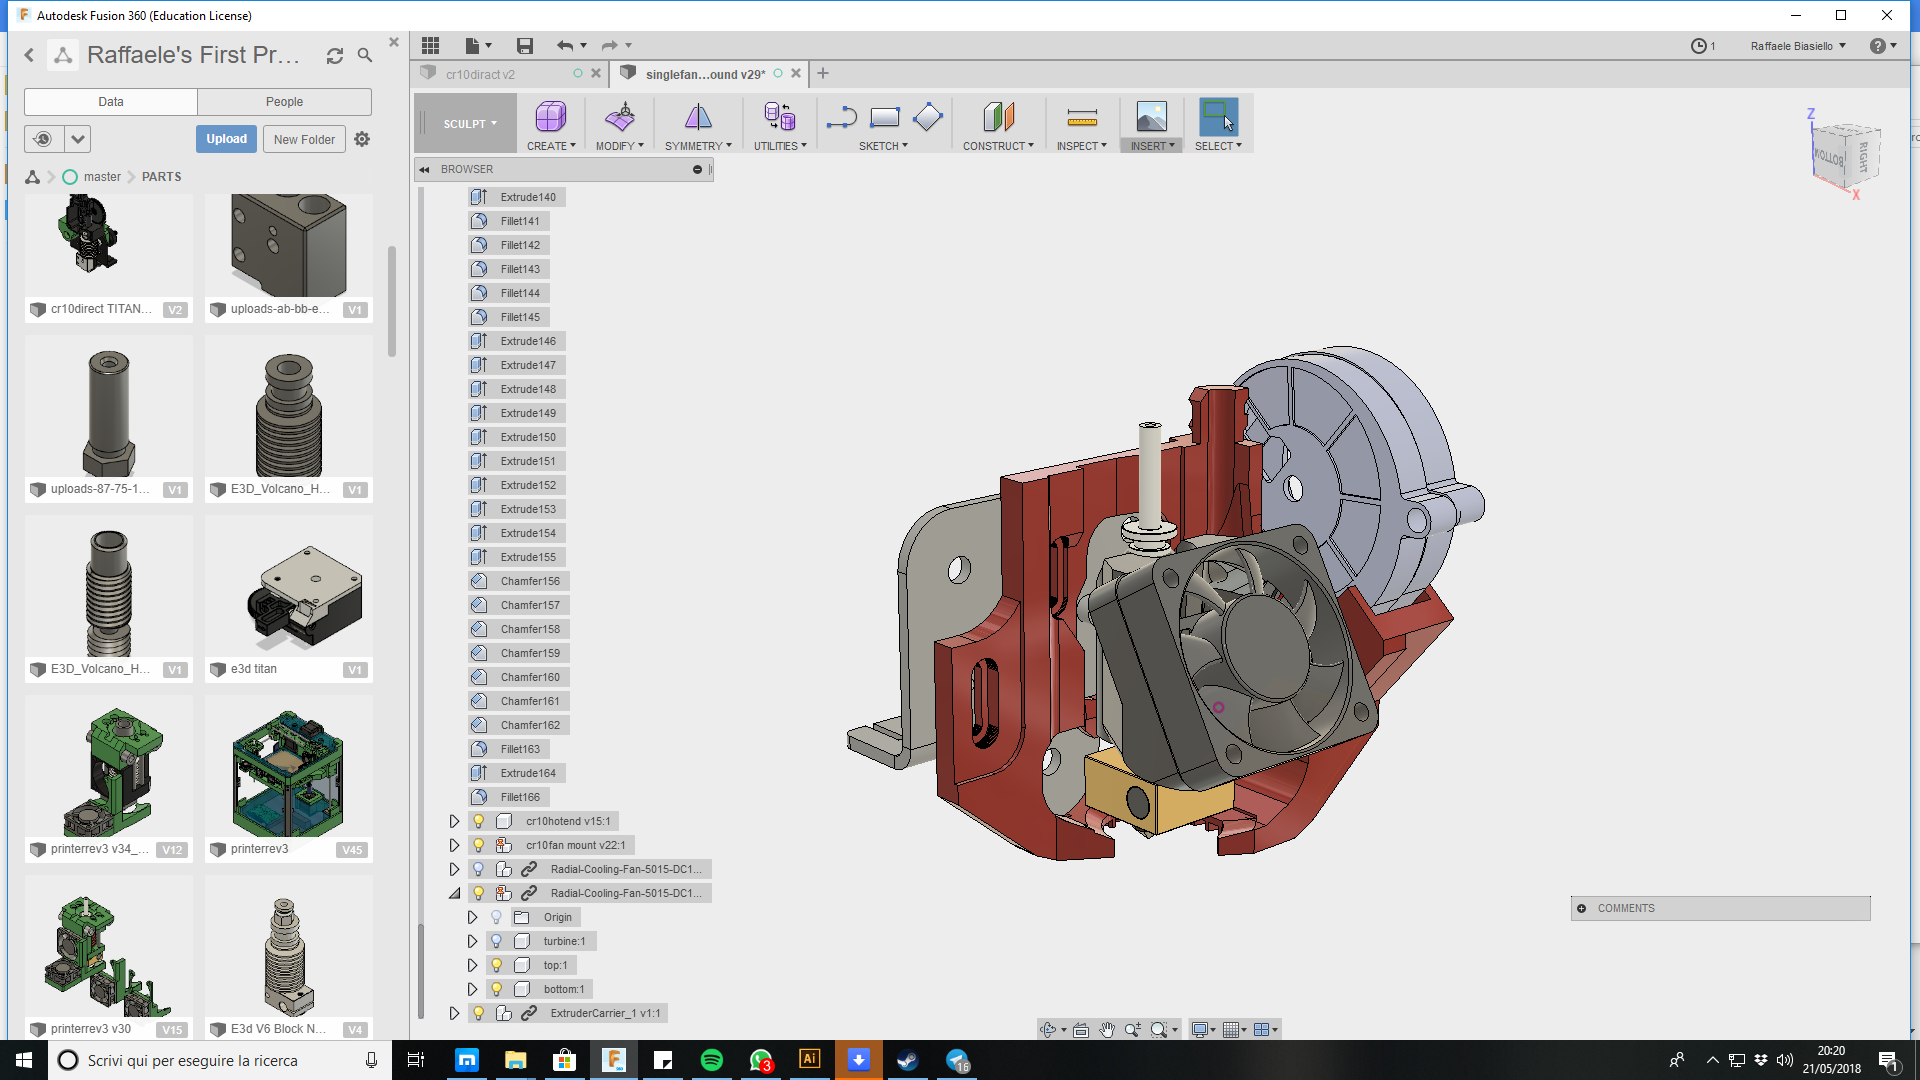
Task: Open the Create Form tool in toolbar
Action: 550,117
